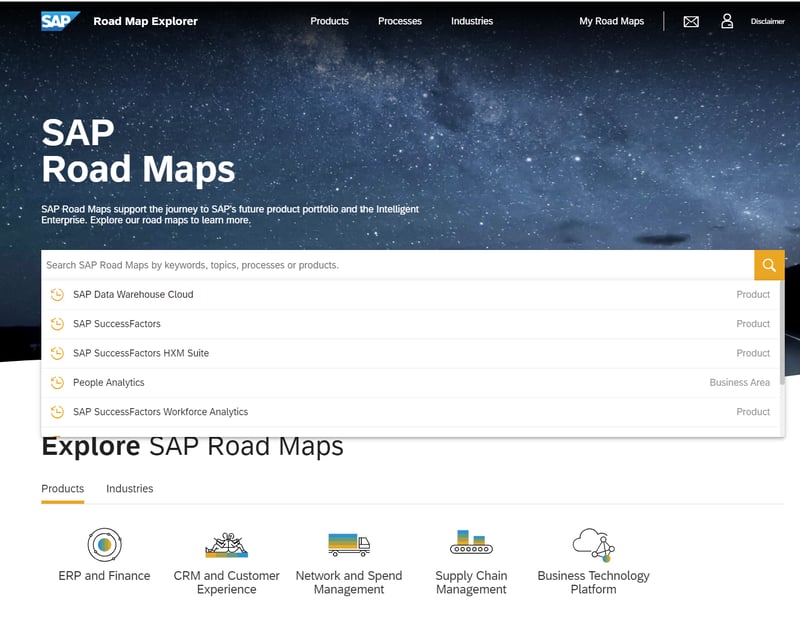800x619 pixels.
Task: Select the CRM and Customer Experience icon
Action: coord(227,544)
